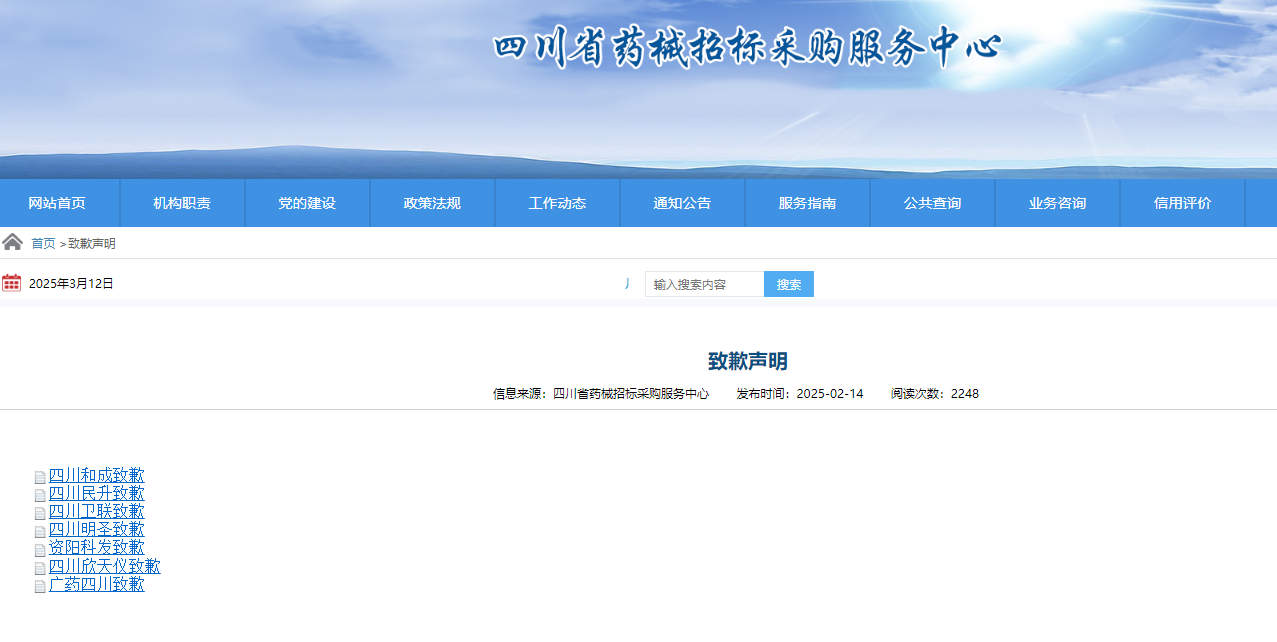Click the 搜索 button
The width and height of the screenshot is (1277, 642).
coord(789,284)
